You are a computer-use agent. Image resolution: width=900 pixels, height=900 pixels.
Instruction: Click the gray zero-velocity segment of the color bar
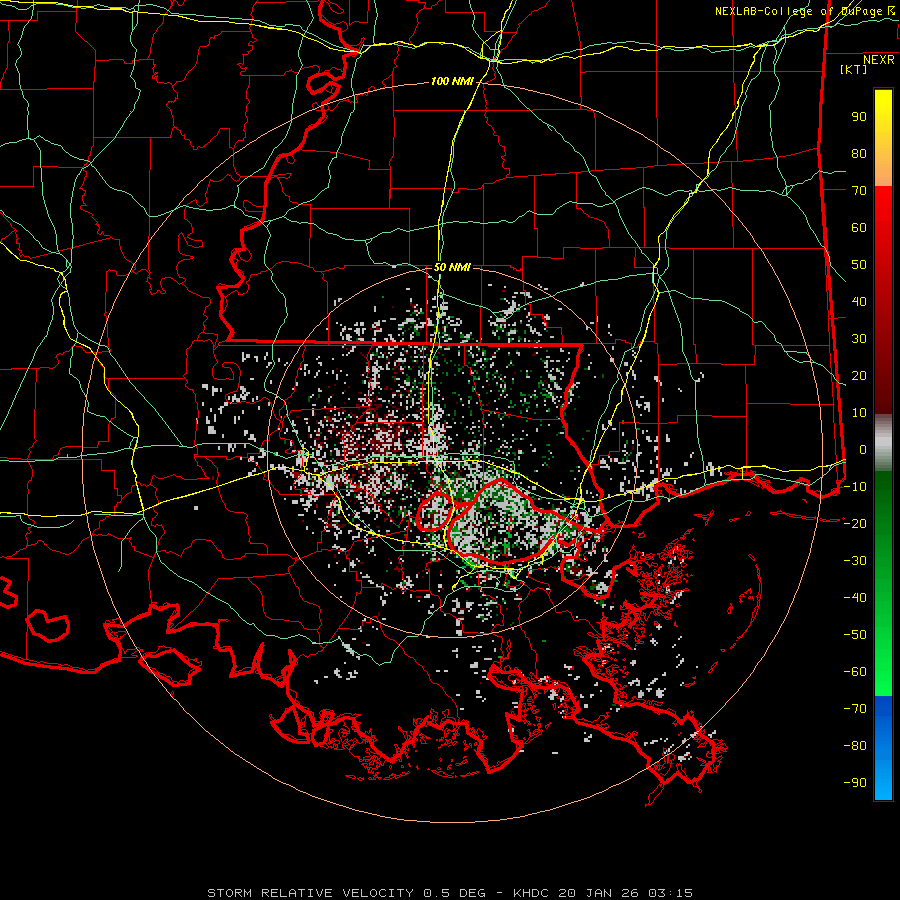point(883,443)
